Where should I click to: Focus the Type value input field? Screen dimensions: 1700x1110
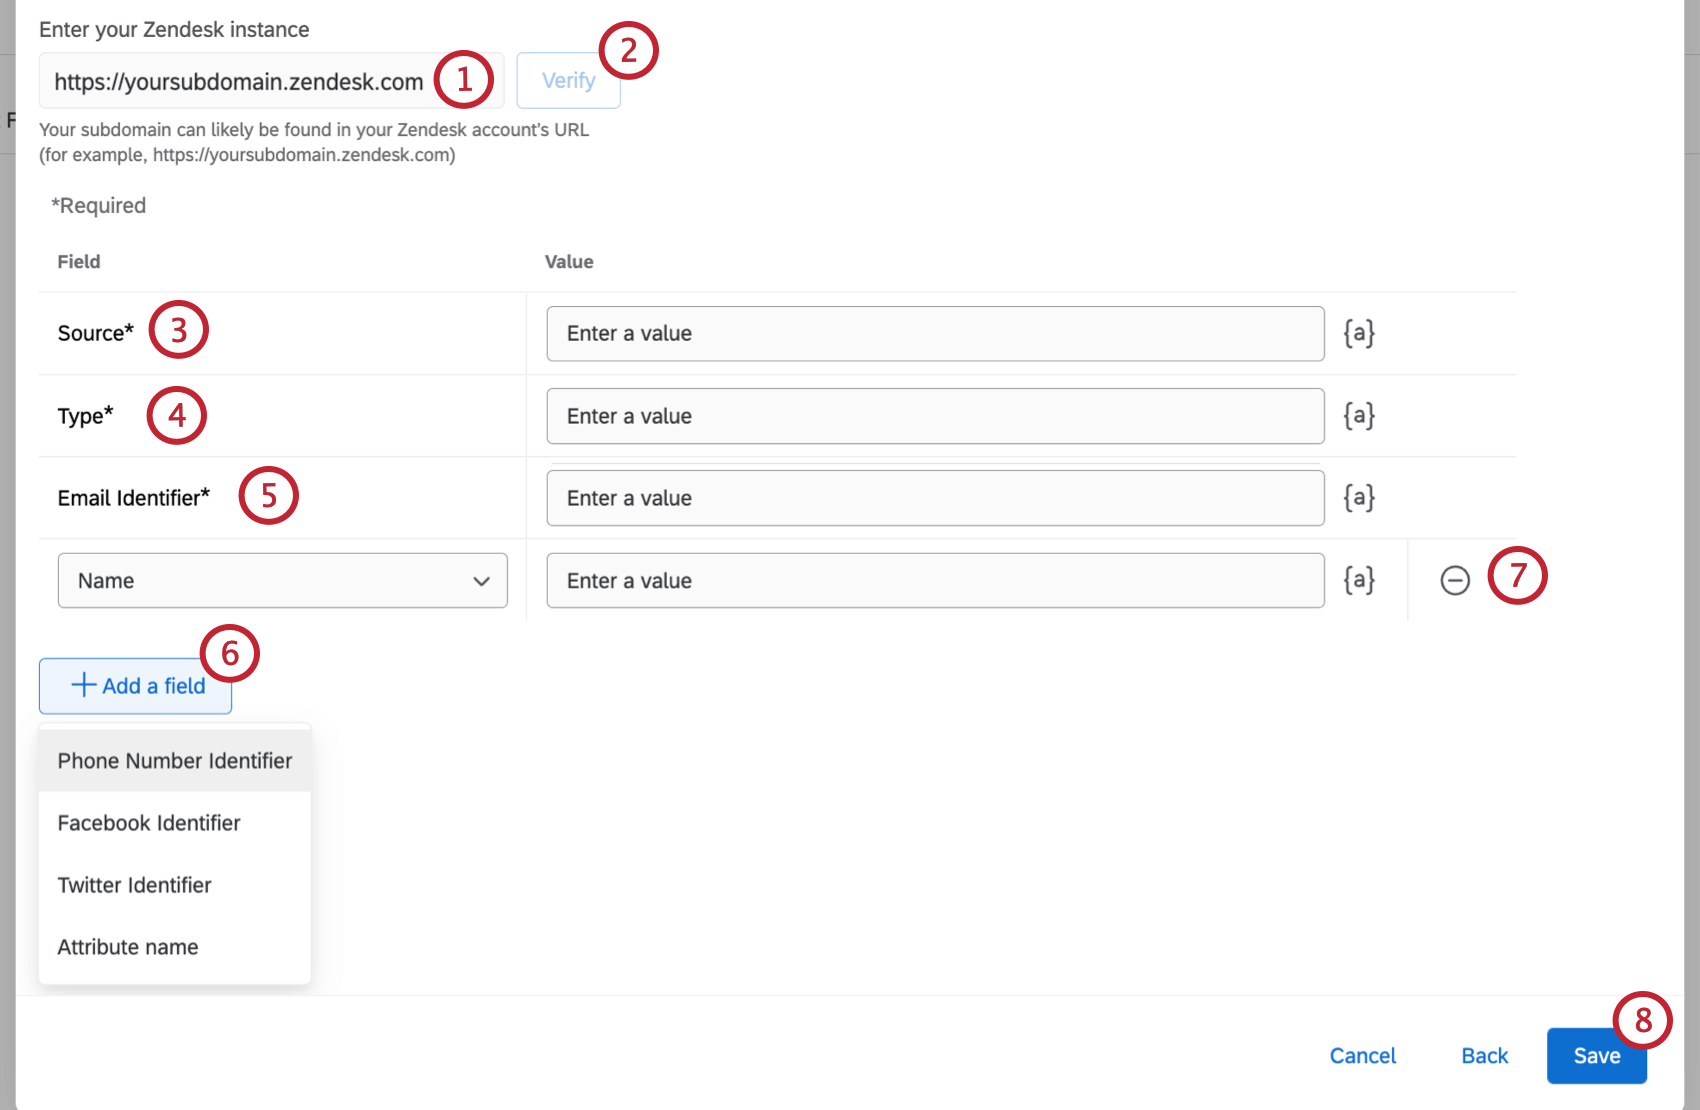point(934,415)
